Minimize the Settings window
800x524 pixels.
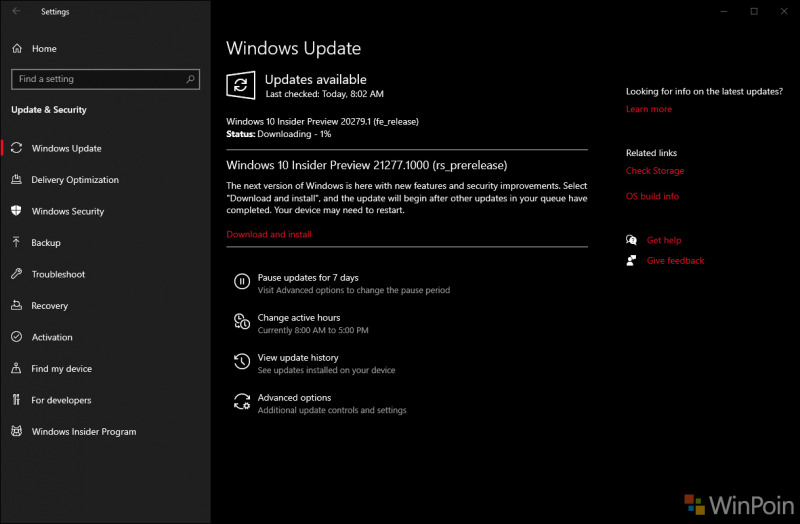coord(723,11)
